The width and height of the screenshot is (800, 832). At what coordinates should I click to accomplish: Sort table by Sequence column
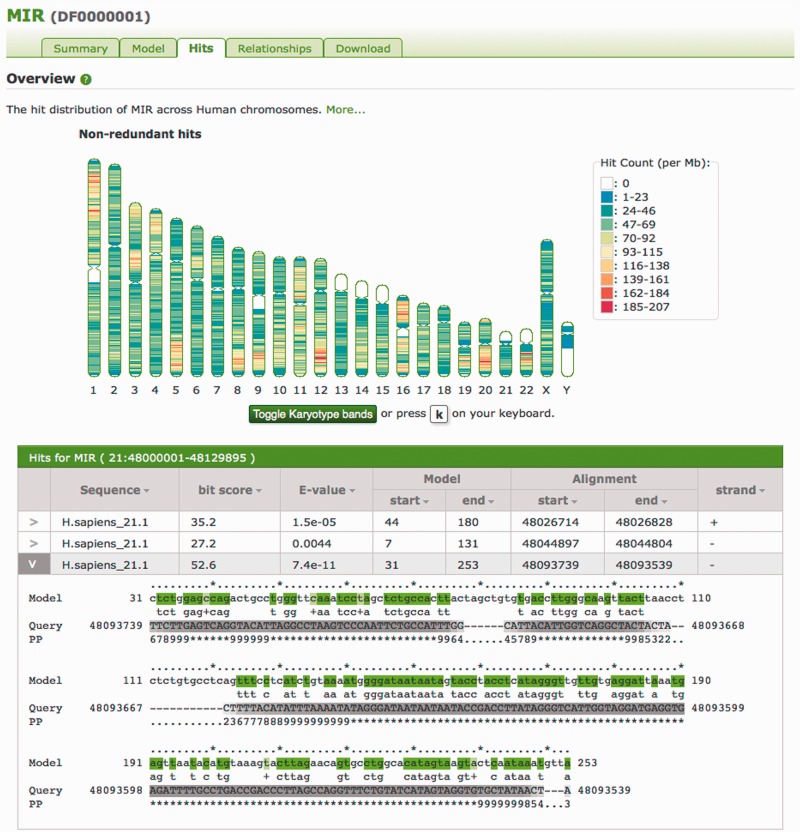[x=115, y=490]
